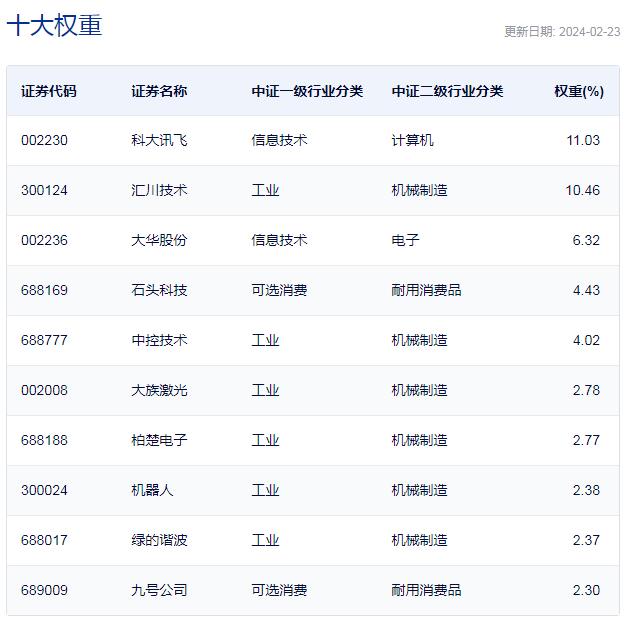Click the update date 2024-02-23
The width and height of the screenshot is (626, 625).
(x=590, y=32)
